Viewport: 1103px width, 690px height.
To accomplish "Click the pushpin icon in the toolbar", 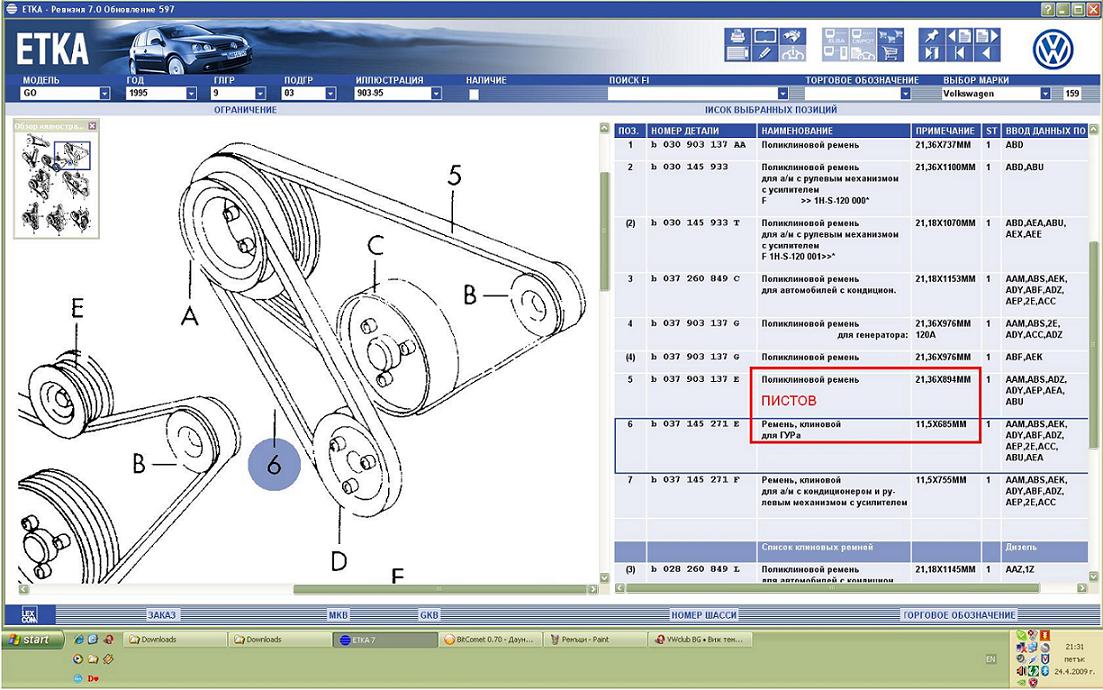I will (932, 36).
